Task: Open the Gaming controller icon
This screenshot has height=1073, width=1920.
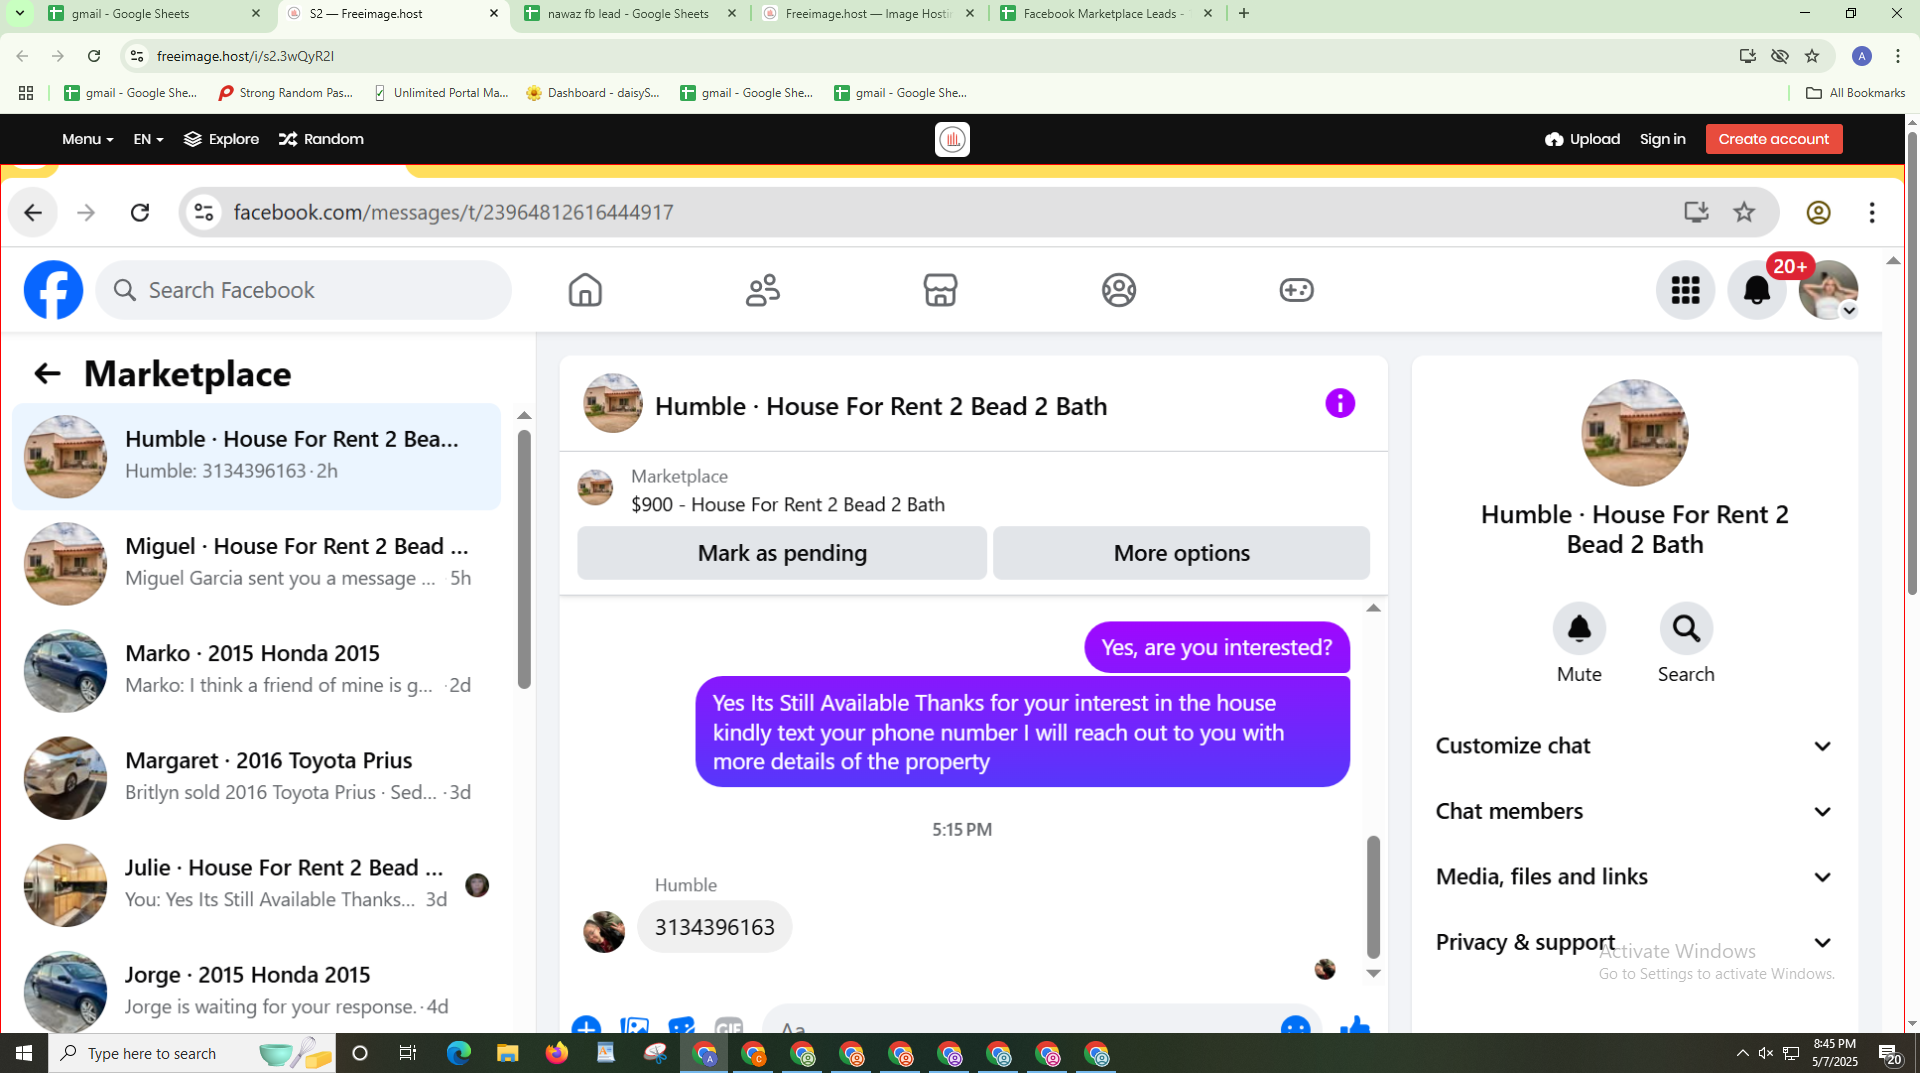Action: tap(1296, 290)
